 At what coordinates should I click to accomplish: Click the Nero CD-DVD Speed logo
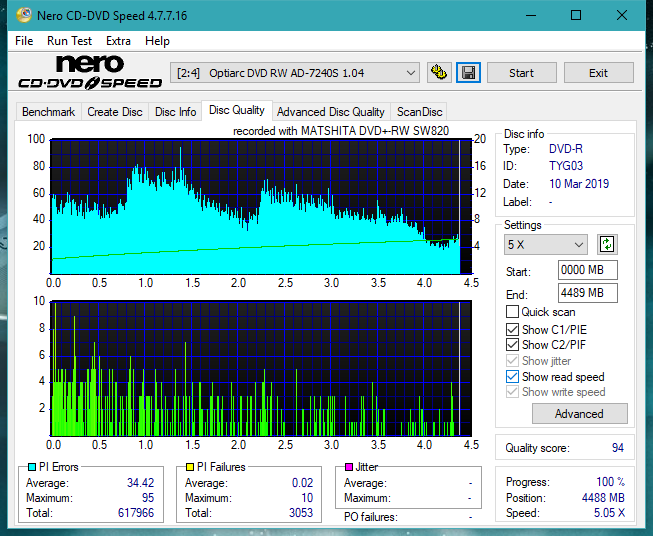coord(90,73)
